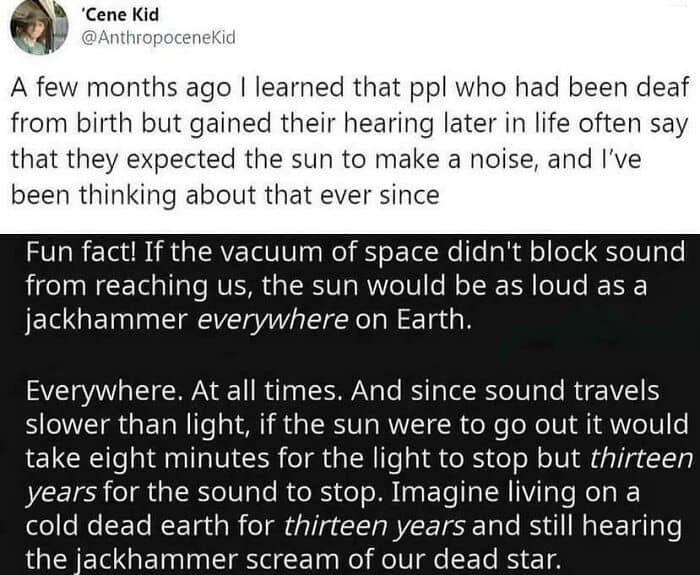Click the words "take eight minutes"
The width and height of the screenshot is (700, 575).
tap(147, 458)
